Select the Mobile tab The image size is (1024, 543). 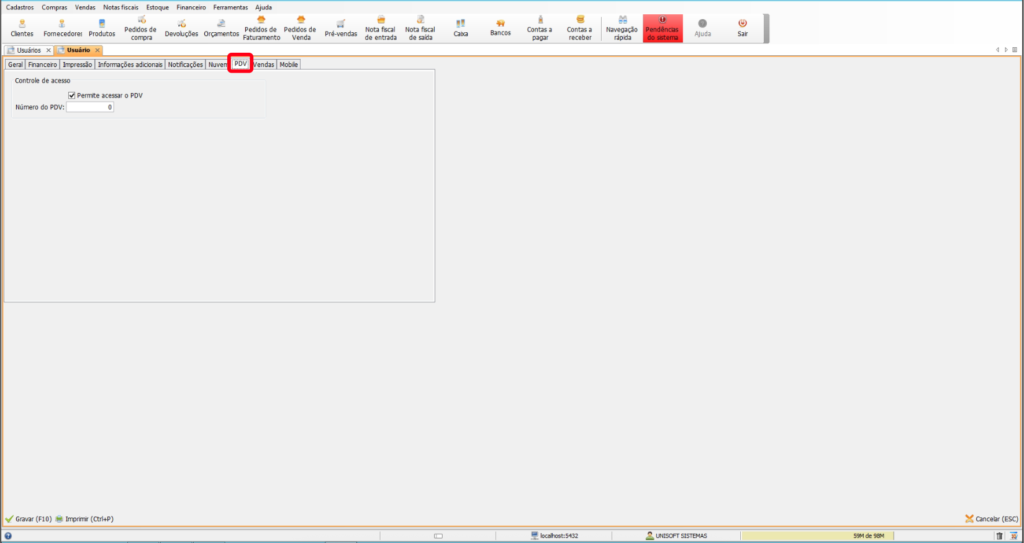[x=289, y=64]
